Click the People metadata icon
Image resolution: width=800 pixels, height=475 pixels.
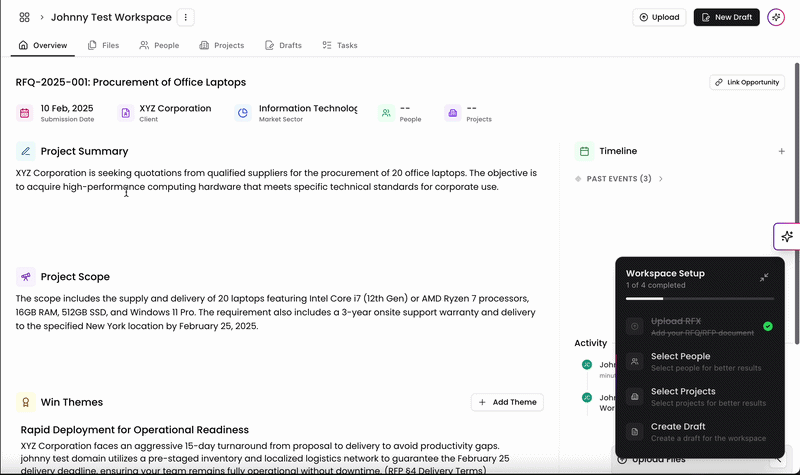pos(386,113)
